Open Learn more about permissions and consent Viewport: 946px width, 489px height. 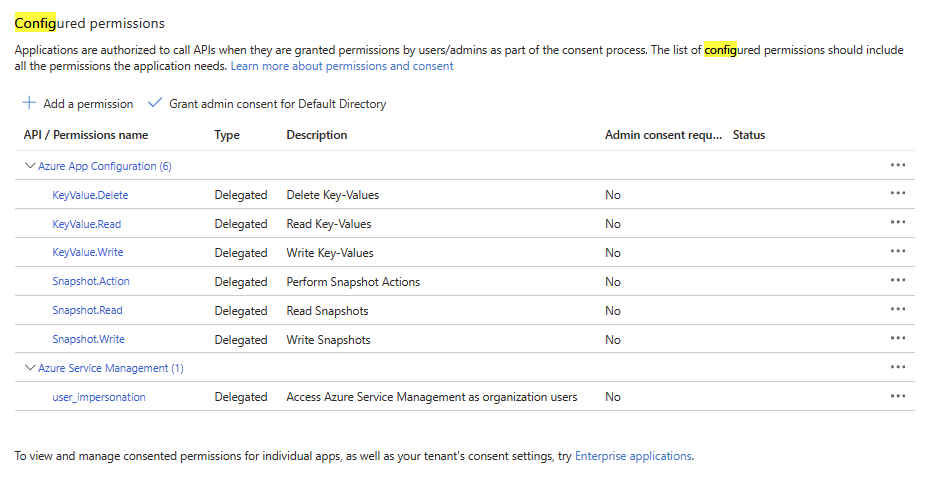coord(341,66)
